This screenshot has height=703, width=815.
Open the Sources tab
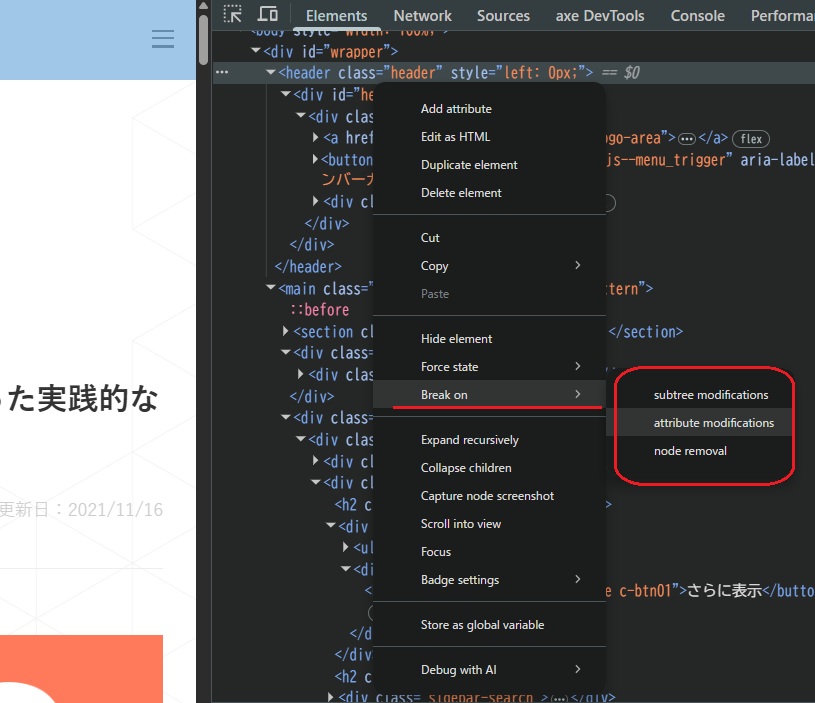click(x=503, y=16)
